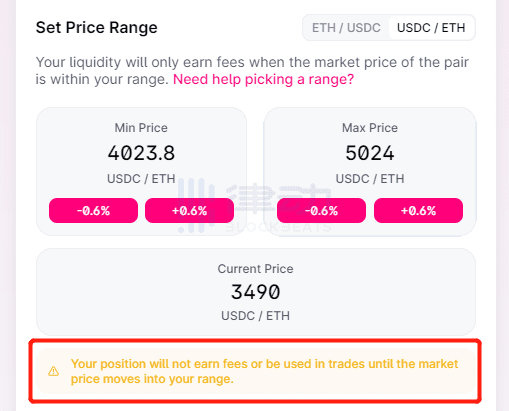Click the warning triangle icon
The image size is (509, 411).
pos(53,371)
